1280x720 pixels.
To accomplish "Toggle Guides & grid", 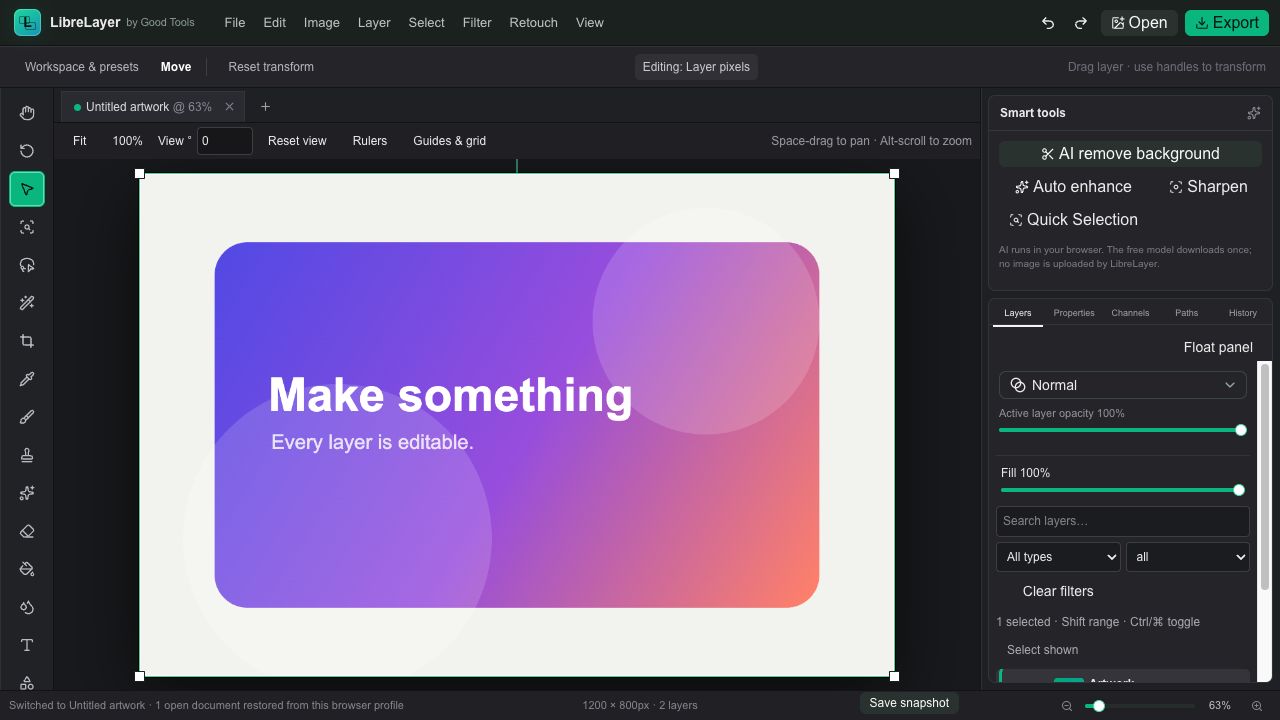I will 450,141.
